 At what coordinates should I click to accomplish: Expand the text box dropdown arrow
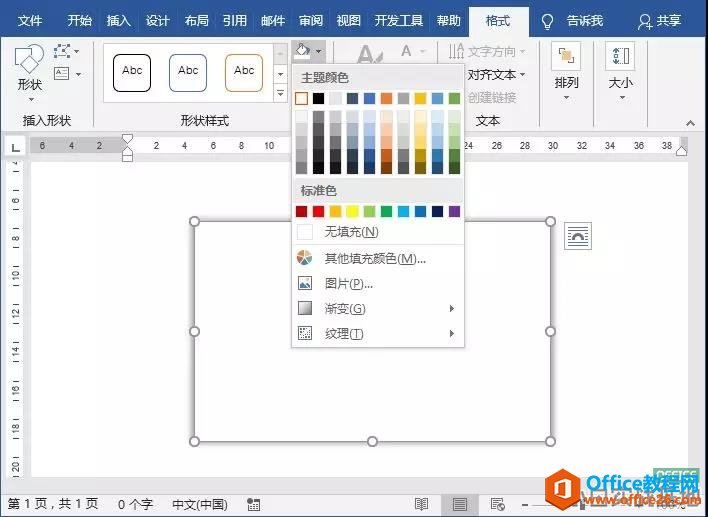coord(79,74)
